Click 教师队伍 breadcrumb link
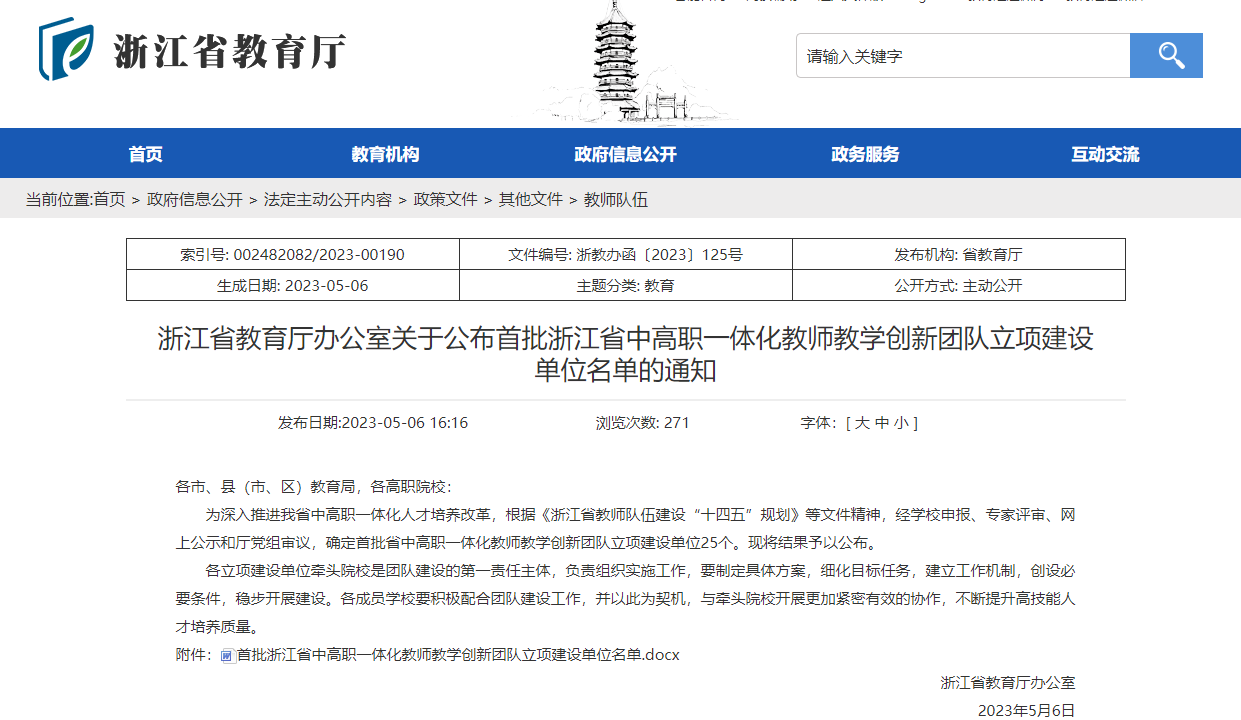1241x720 pixels. point(616,200)
